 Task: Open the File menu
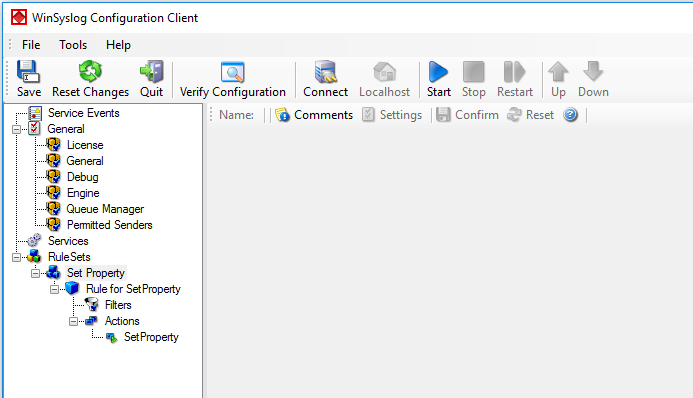[31, 45]
